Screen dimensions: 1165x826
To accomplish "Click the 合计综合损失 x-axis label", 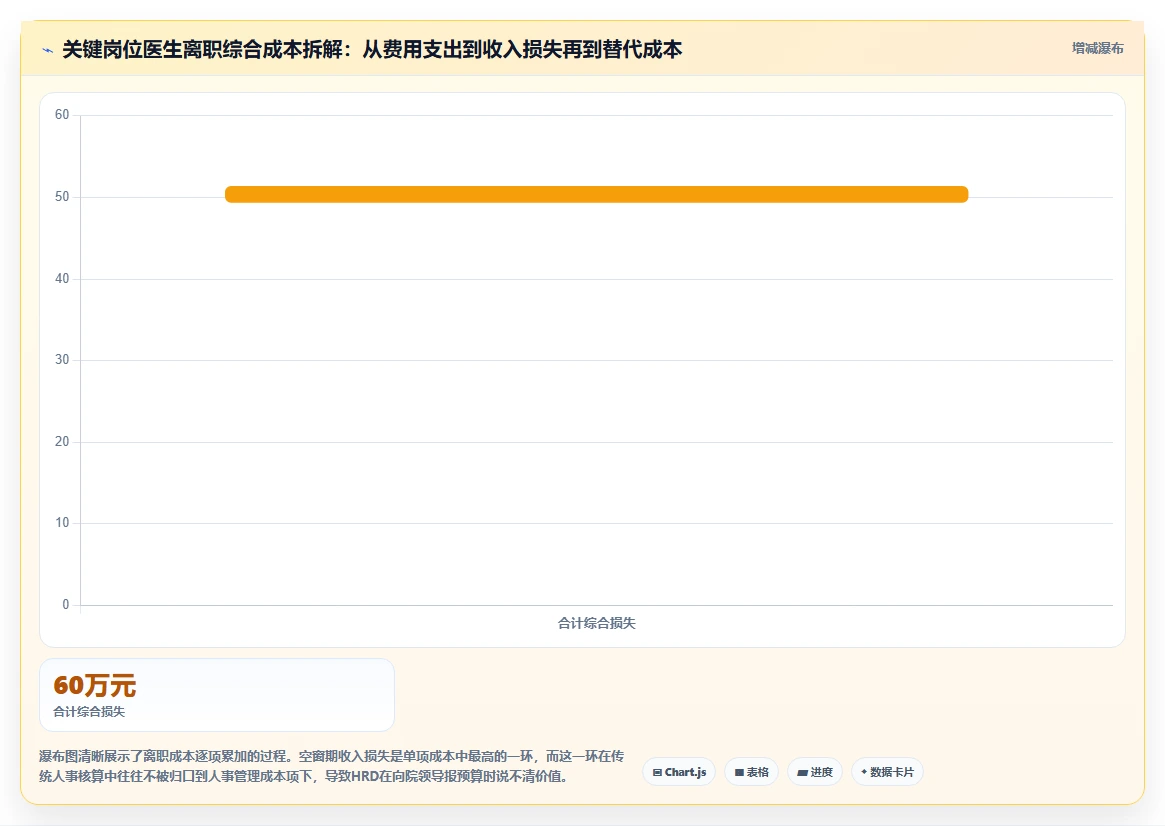I will (597, 623).
